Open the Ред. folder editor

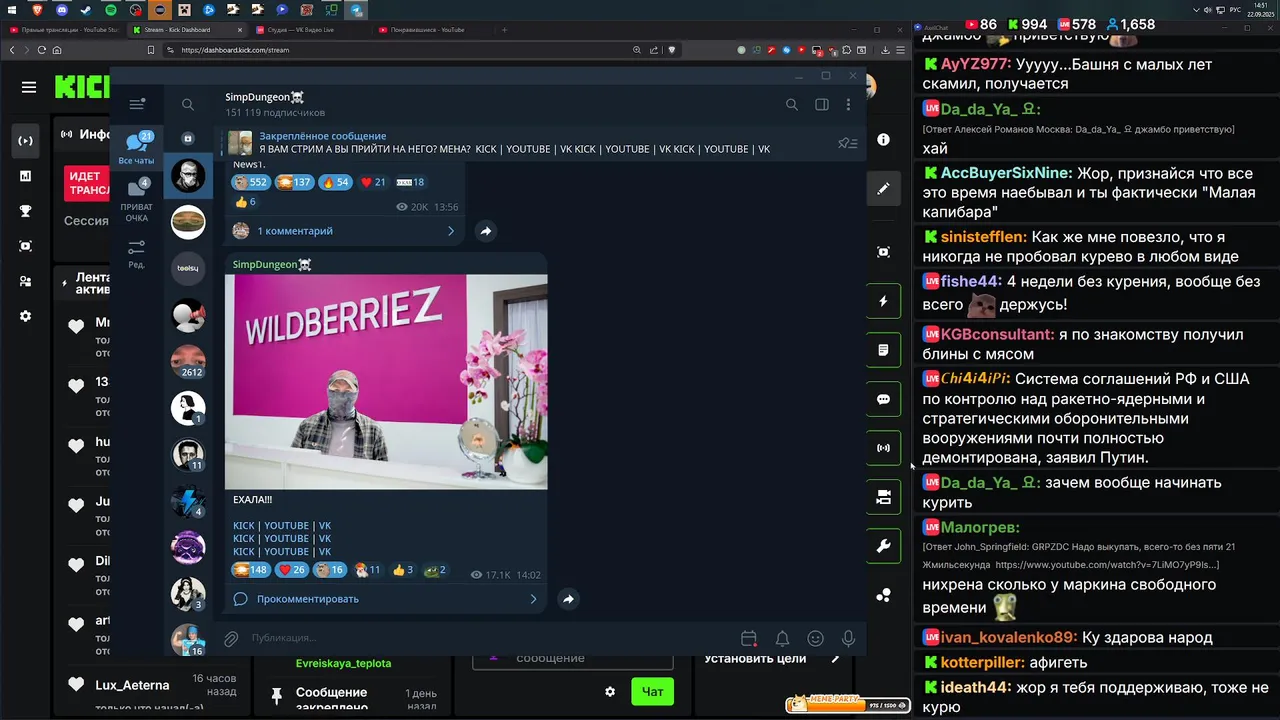pos(137,254)
